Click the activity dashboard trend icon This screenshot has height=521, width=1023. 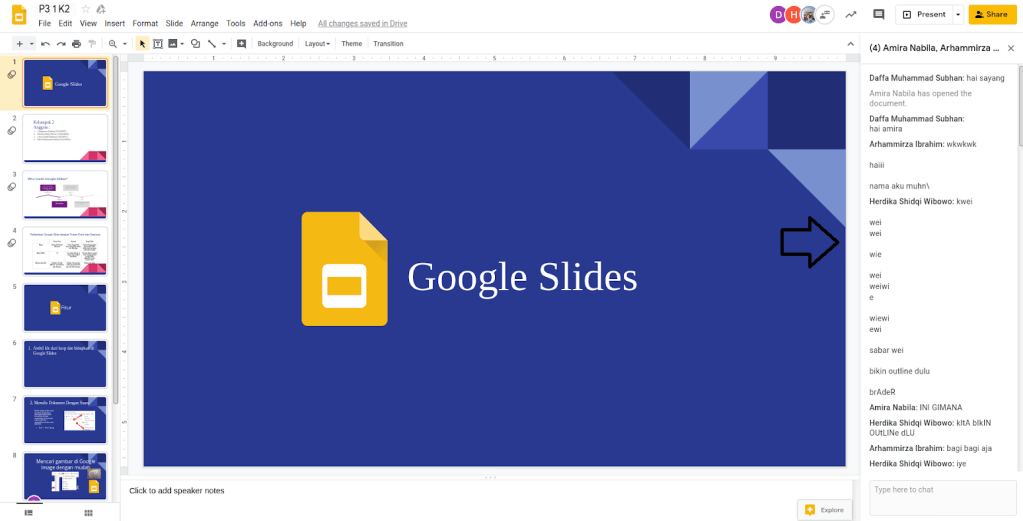[850, 14]
